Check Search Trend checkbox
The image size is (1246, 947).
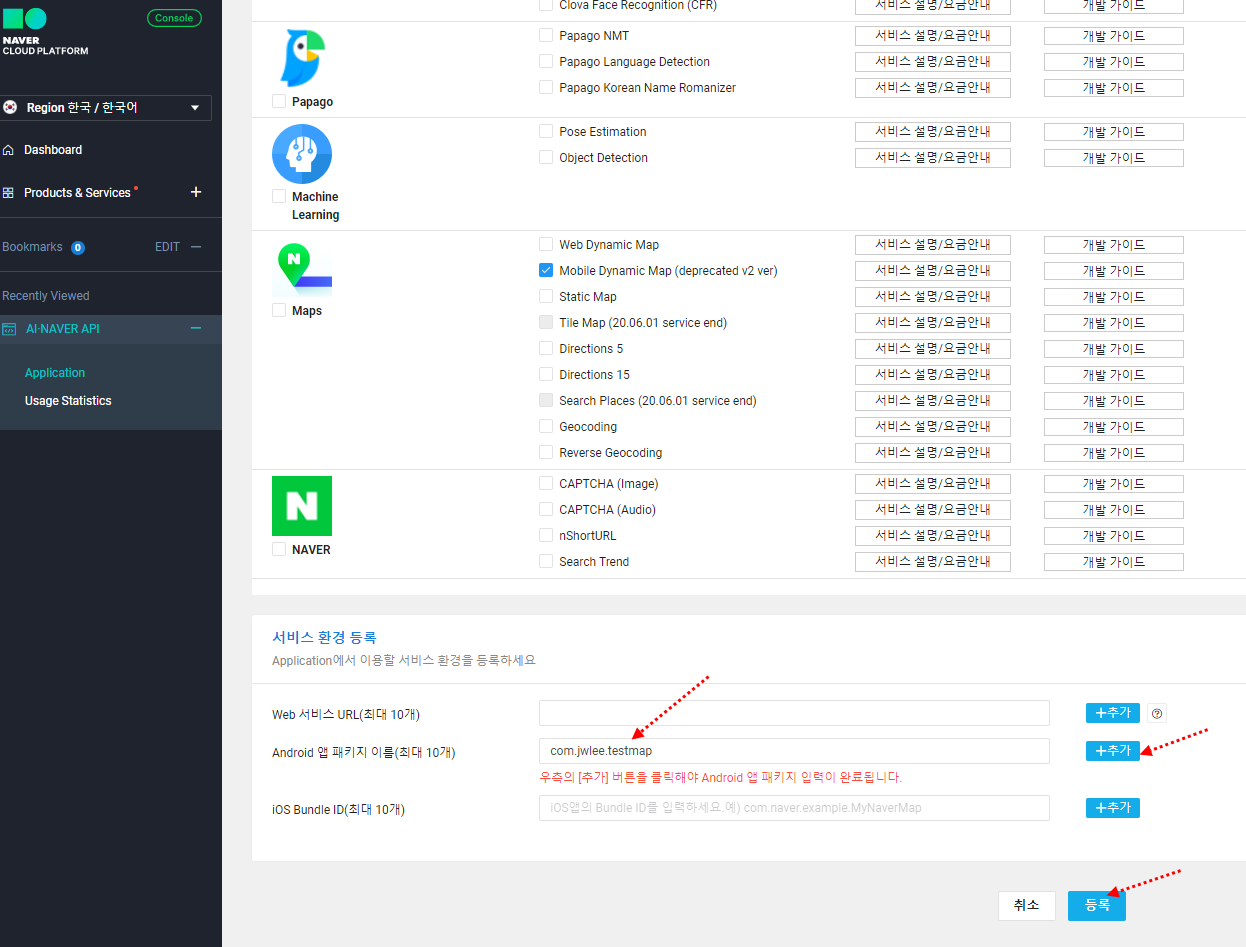(546, 561)
